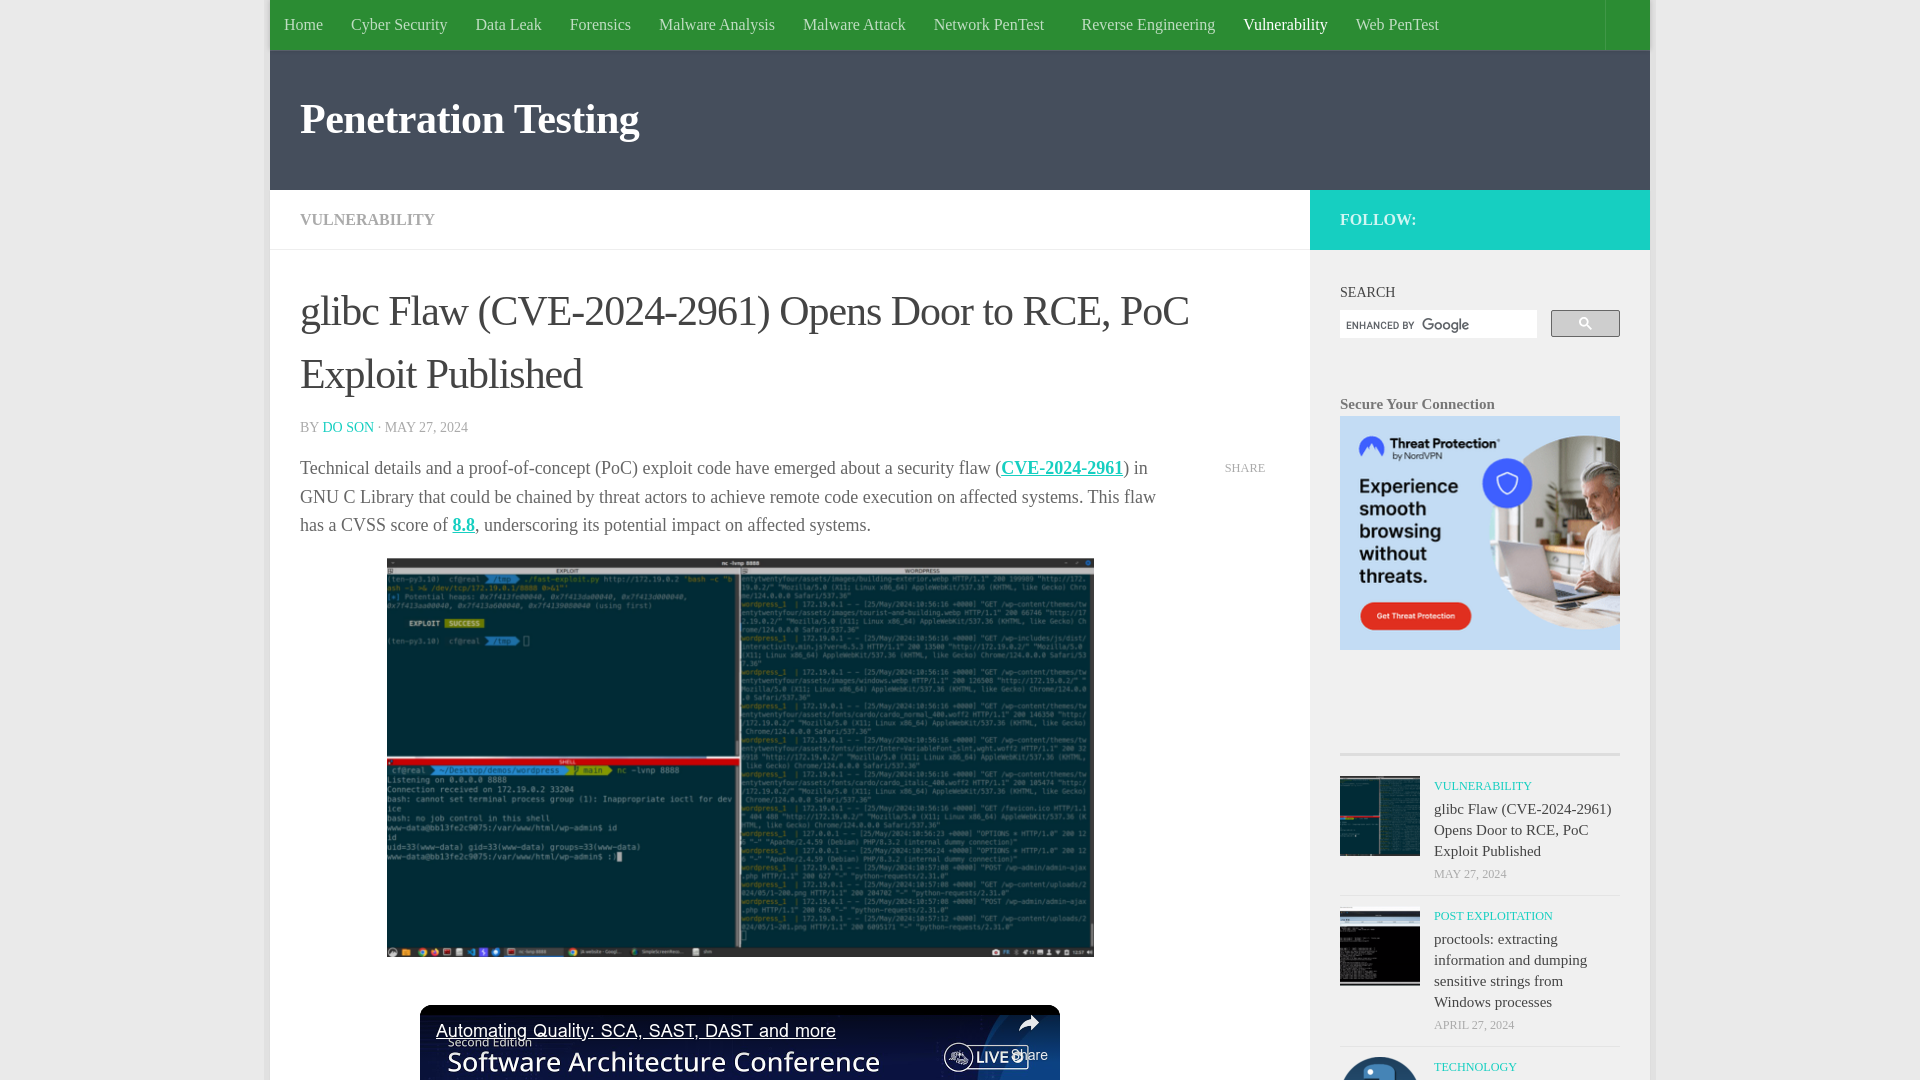Click the Share icon next to article

1245,467
